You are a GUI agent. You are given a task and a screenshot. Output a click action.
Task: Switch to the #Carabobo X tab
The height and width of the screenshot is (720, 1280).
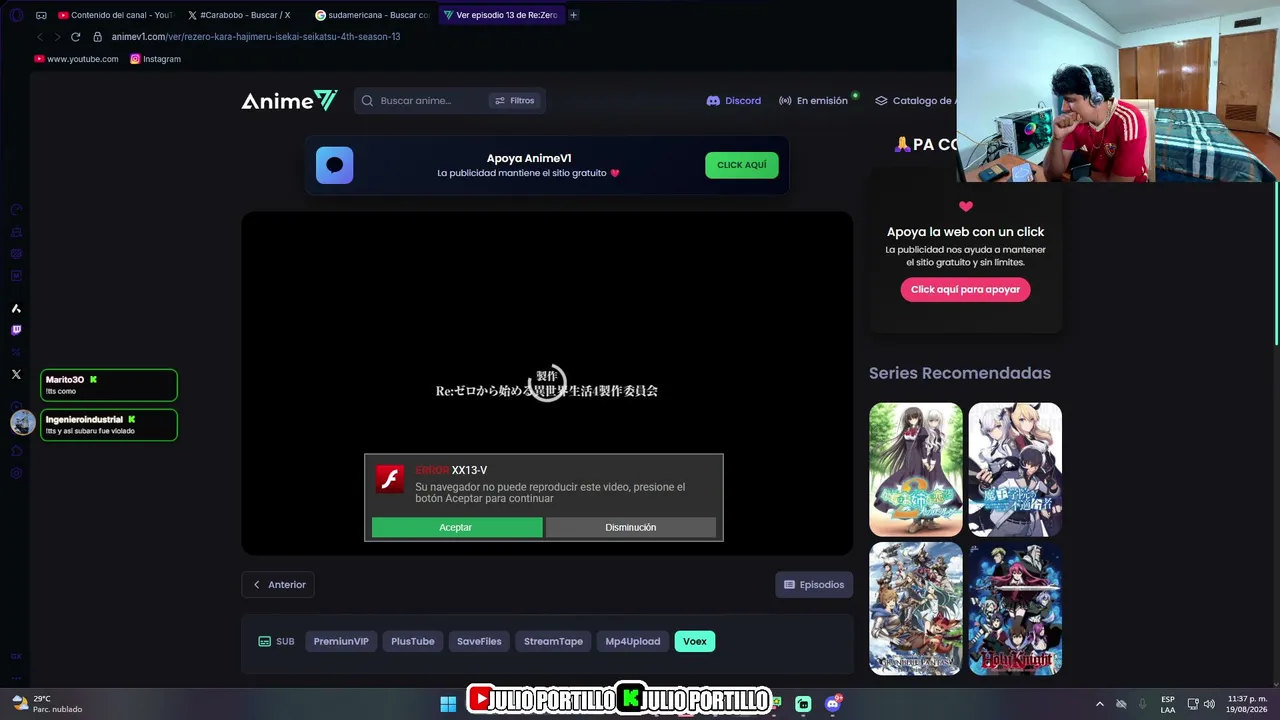240,15
